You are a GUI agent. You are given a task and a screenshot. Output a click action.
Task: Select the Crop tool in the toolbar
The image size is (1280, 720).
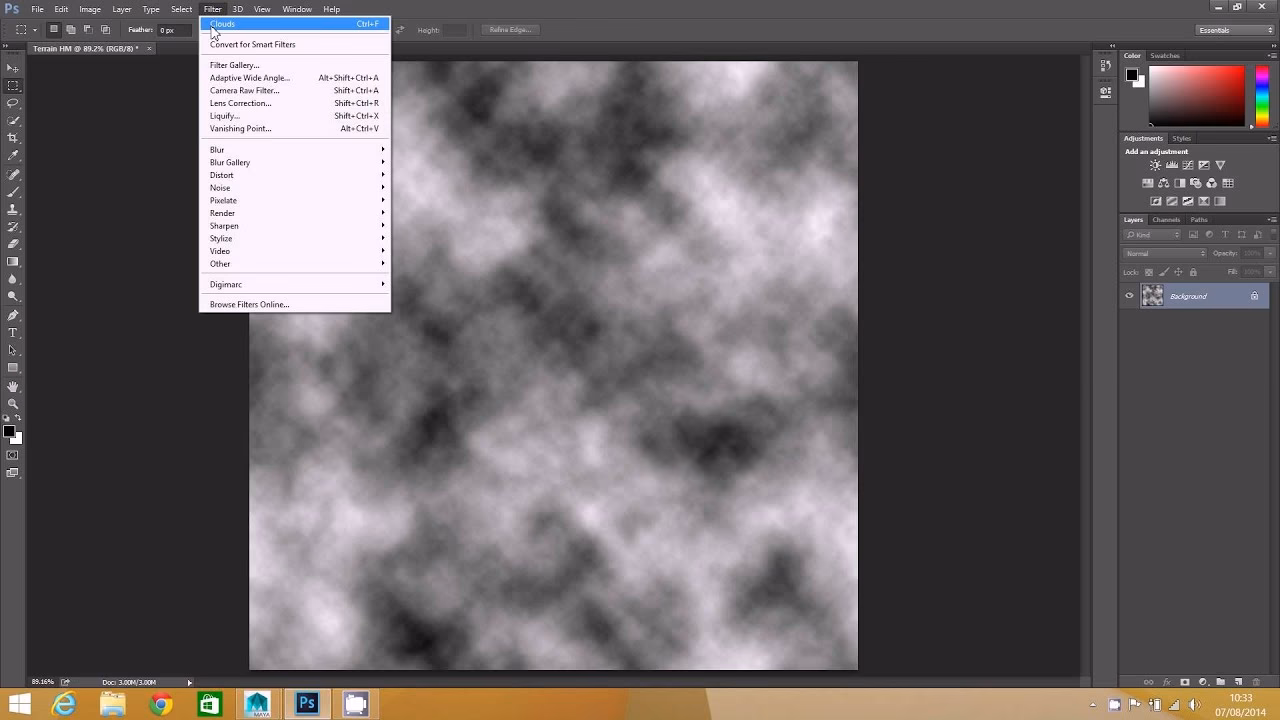coord(12,137)
